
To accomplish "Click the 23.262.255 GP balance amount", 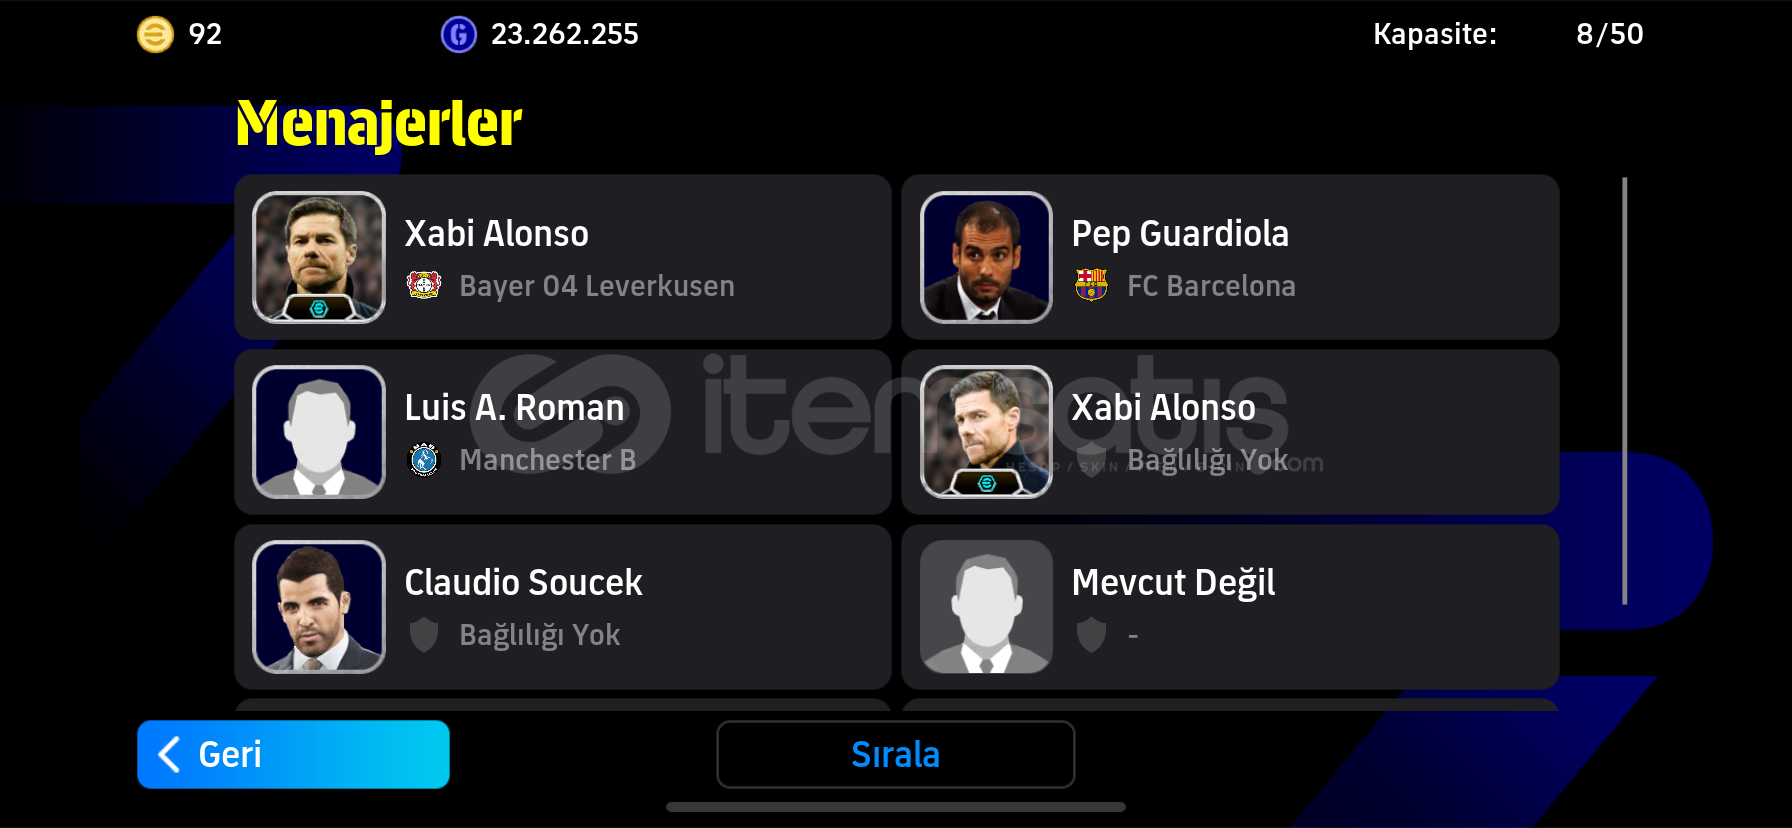I will tap(564, 35).
